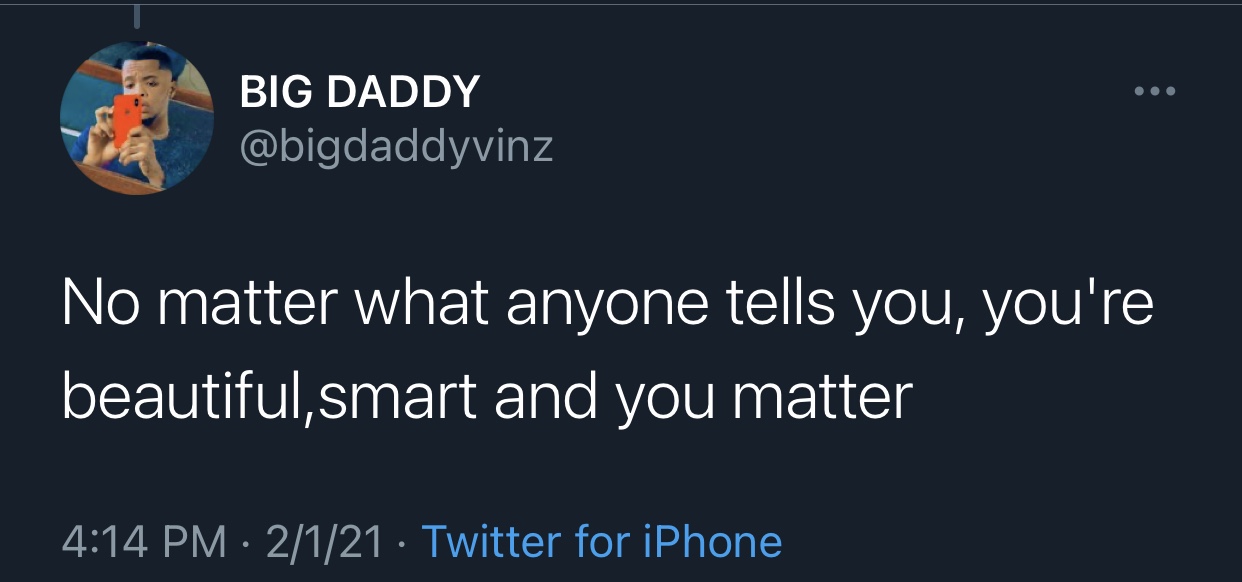This screenshot has width=1242, height=582.
Task: Open the @bigdaddyvinz handle link
Action: pos(396,148)
